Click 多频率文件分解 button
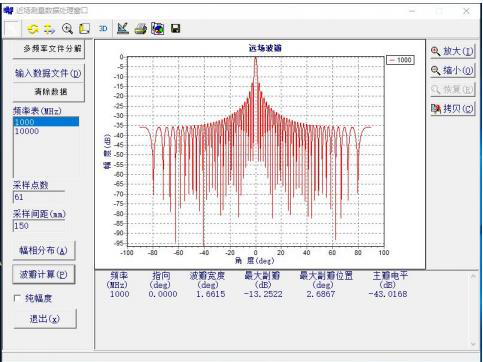Screen dimensions: 483x362 point(50,49)
